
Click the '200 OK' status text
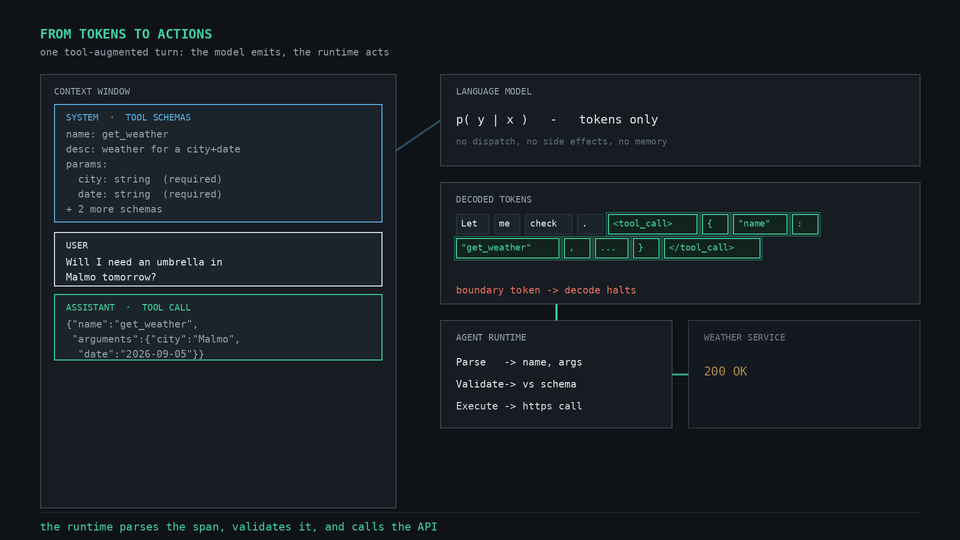(726, 371)
